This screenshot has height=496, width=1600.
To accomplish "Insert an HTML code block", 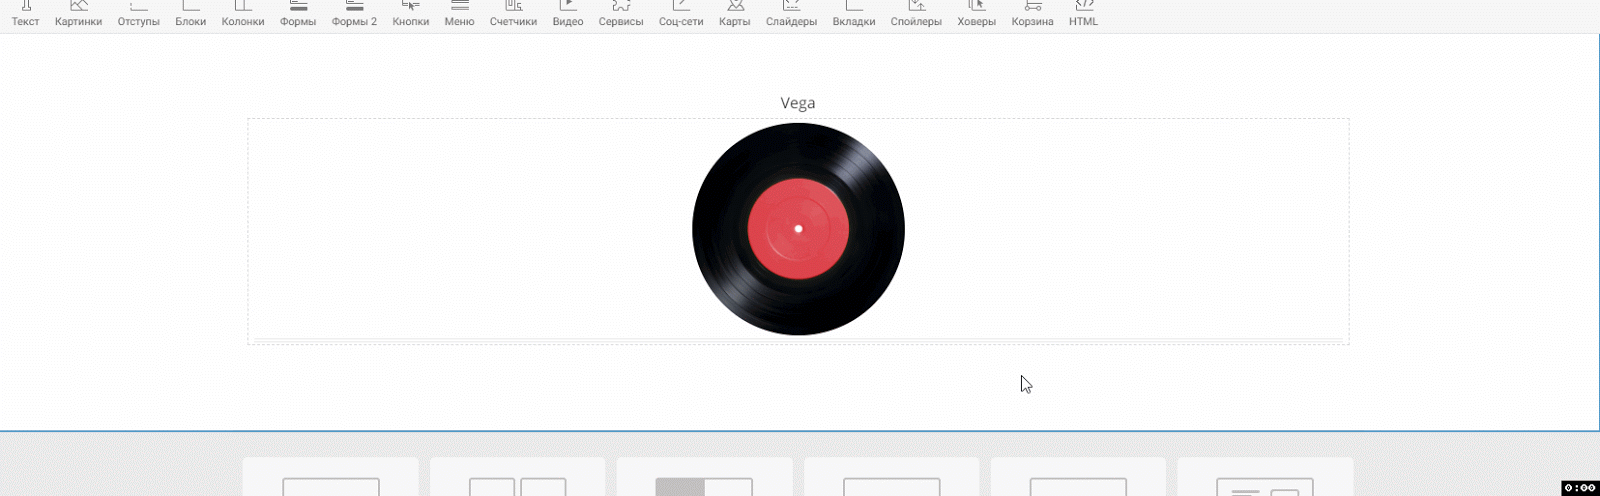I will pos(1083,14).
